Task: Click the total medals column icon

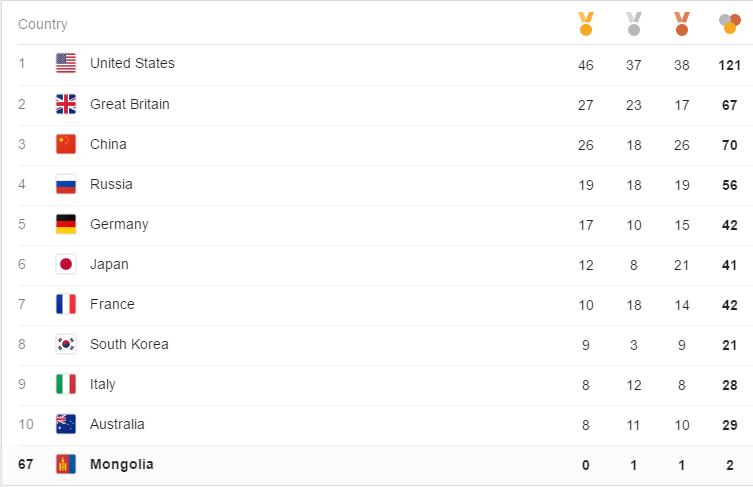Action: pos(729,24)
